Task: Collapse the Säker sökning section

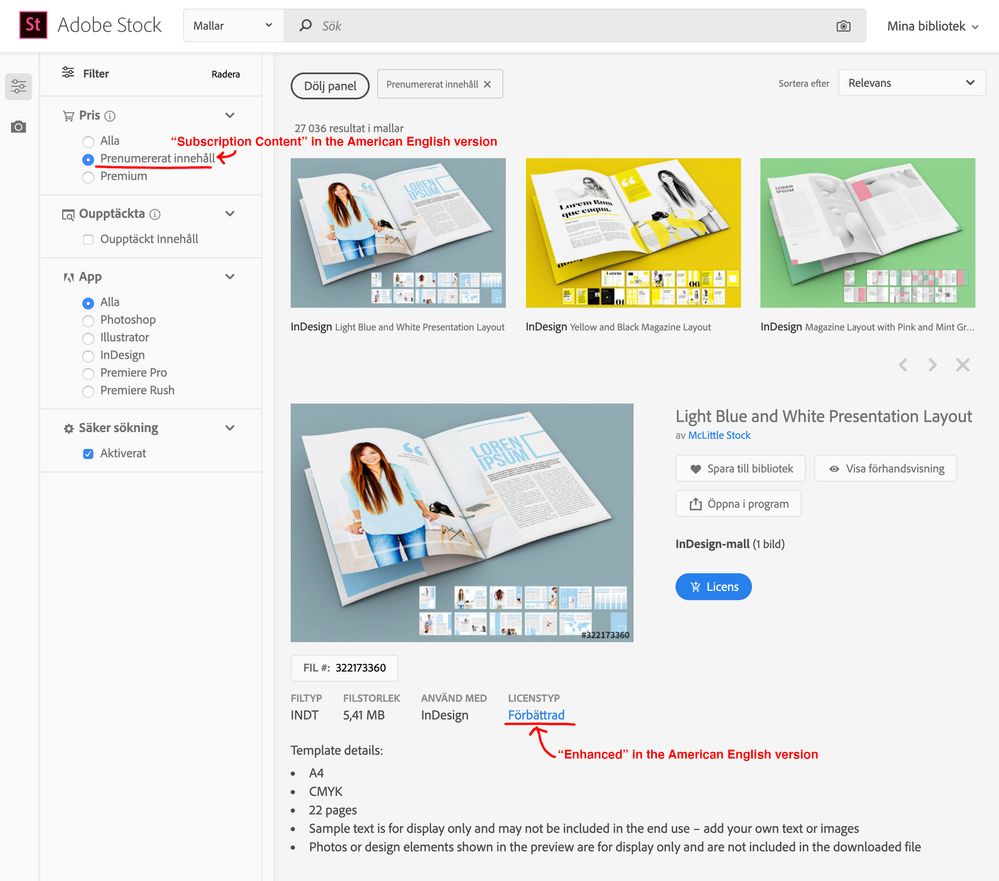Action: point(230,427)
